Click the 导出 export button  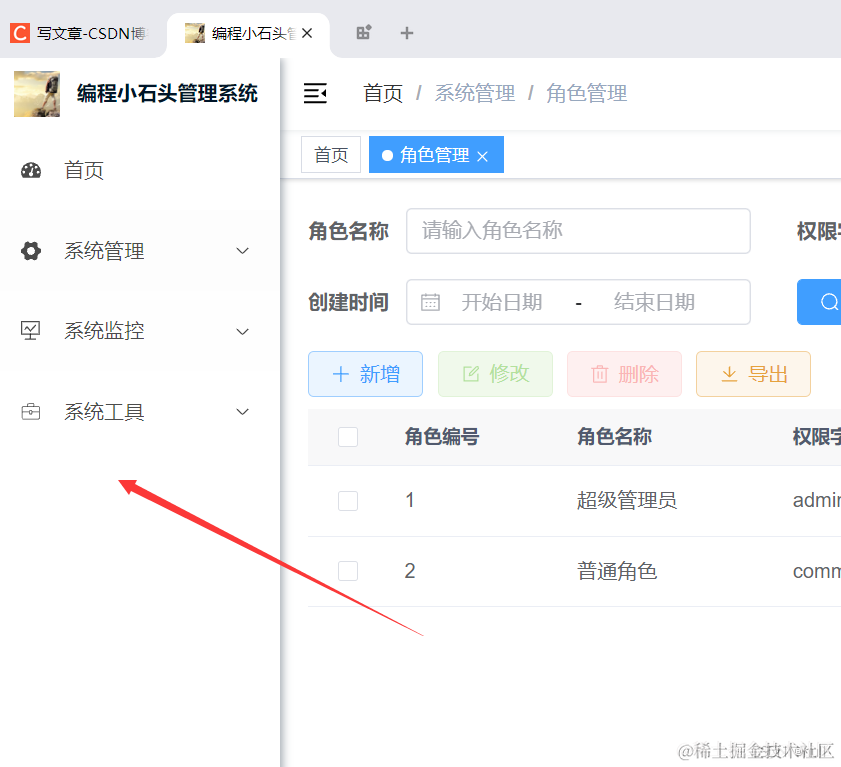point(753,374)
